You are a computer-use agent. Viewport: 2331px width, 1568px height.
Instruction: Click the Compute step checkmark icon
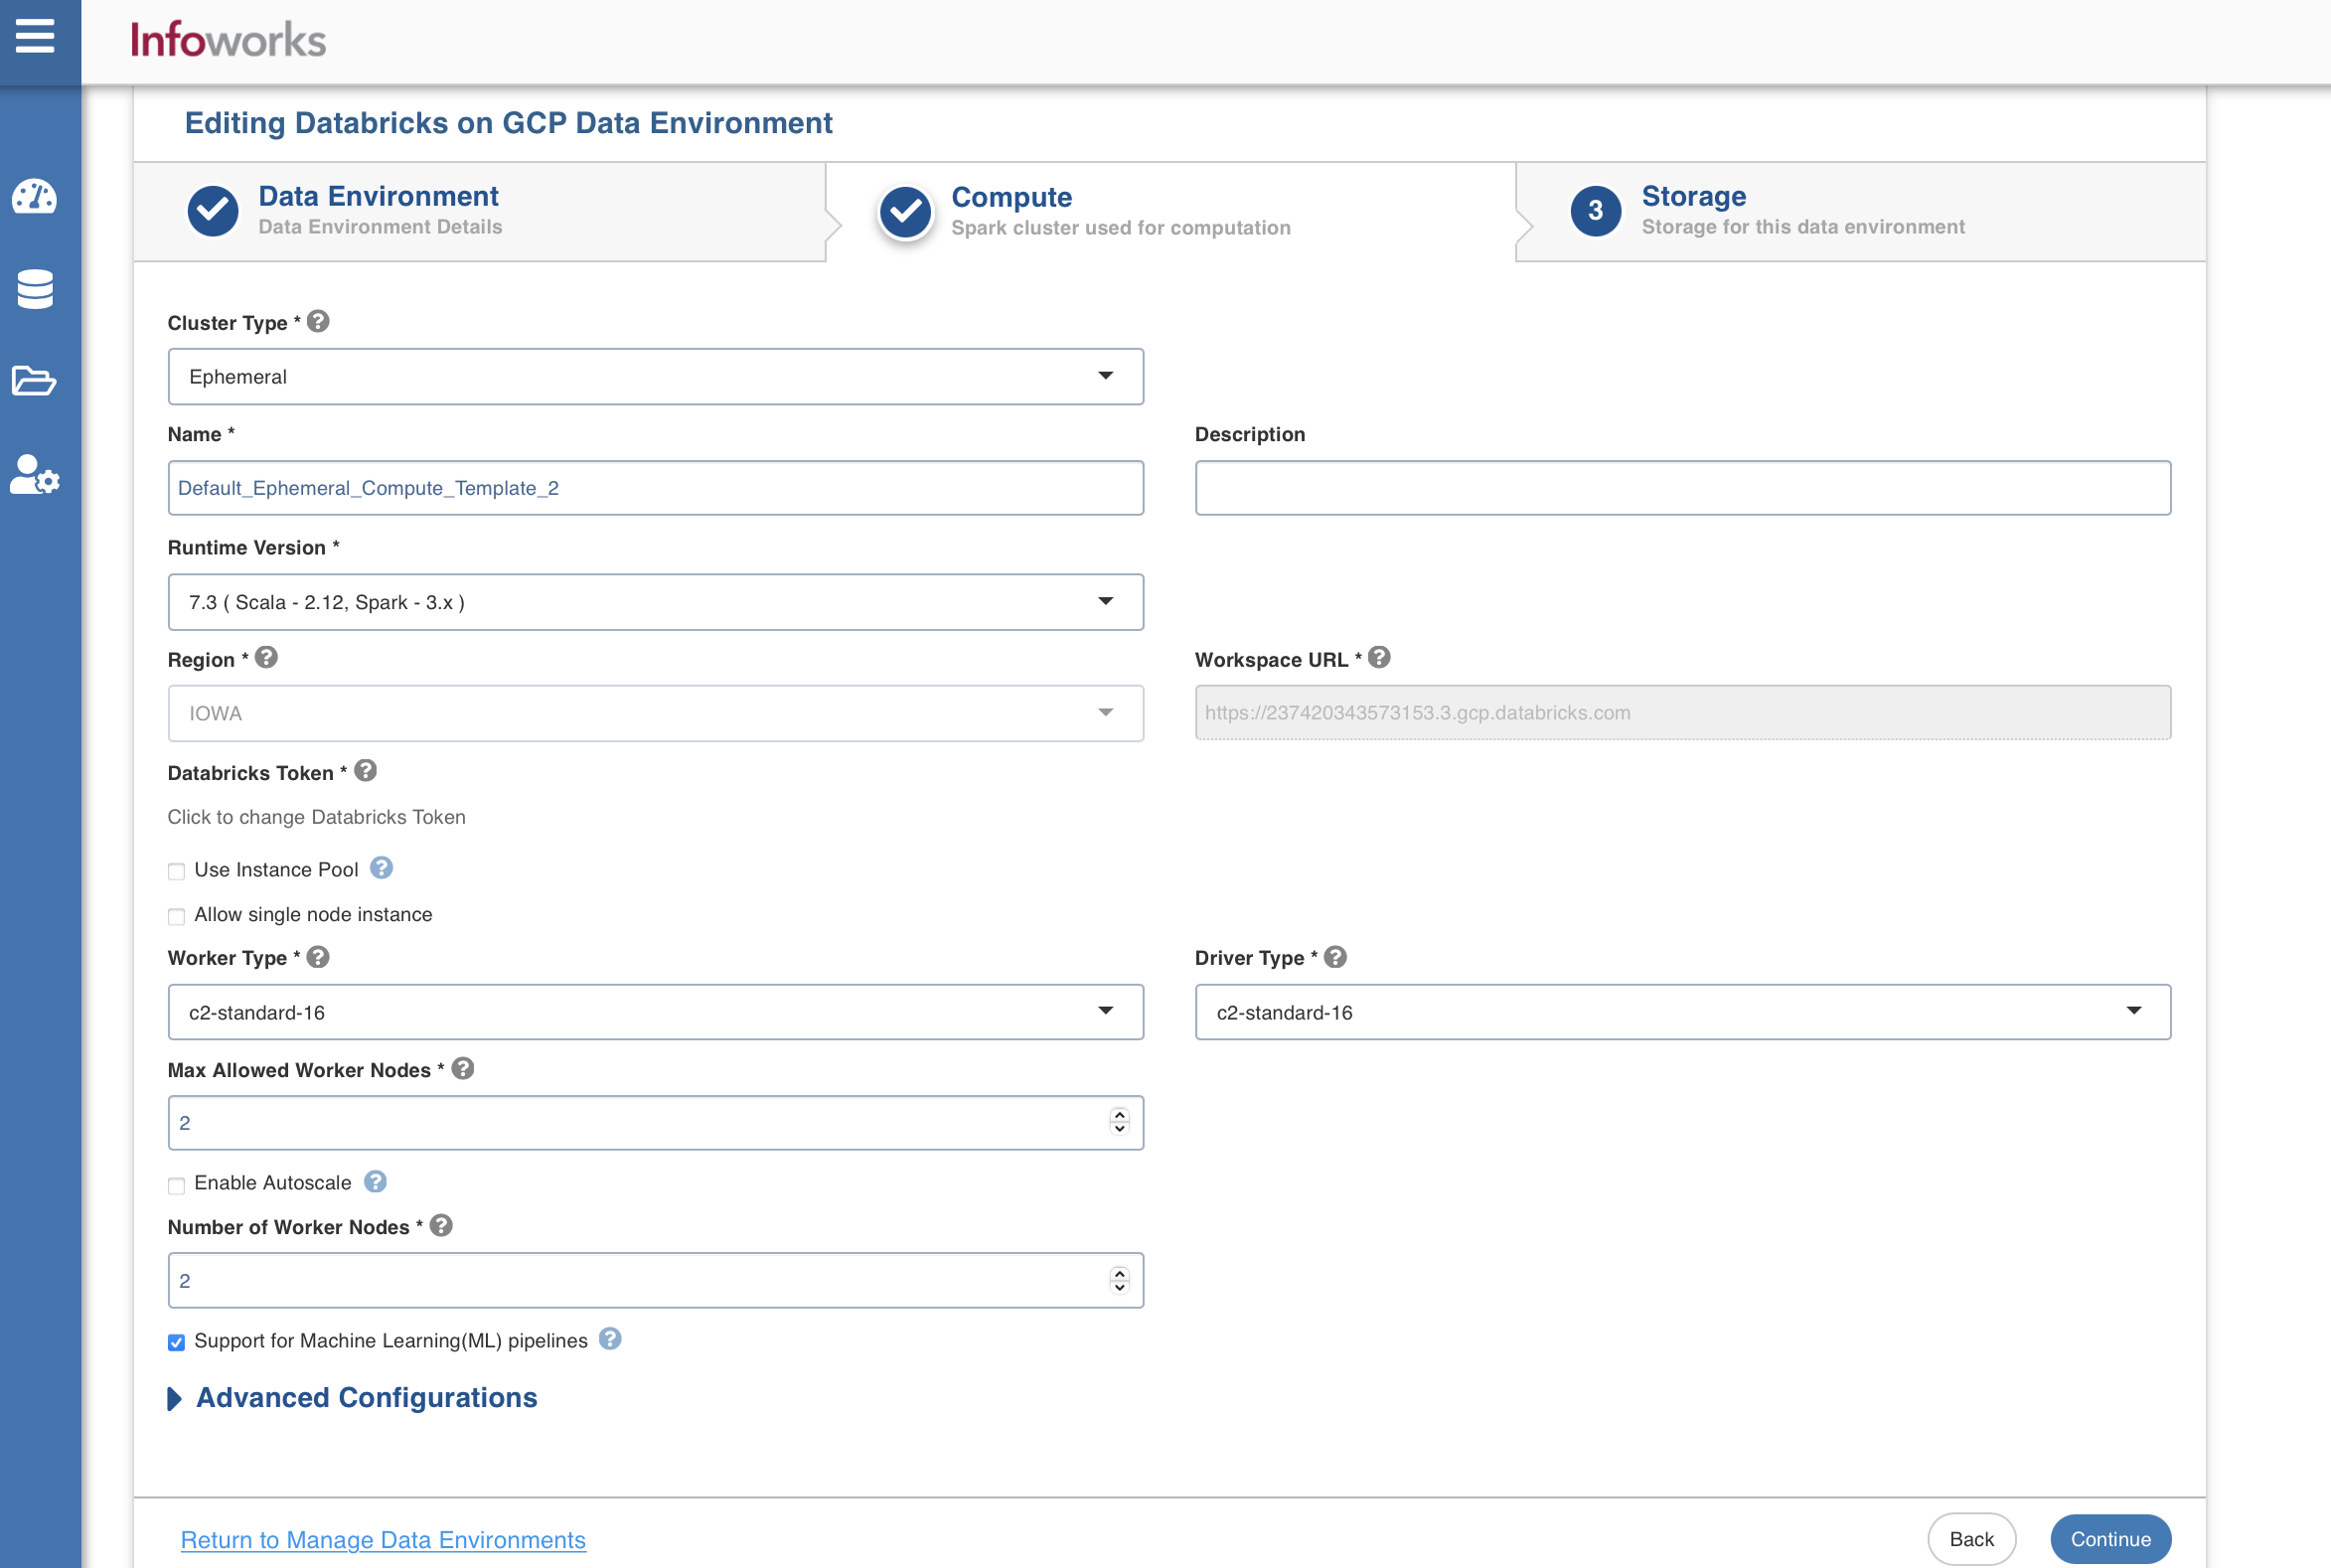pyautogui.click(x=905, y=211)
